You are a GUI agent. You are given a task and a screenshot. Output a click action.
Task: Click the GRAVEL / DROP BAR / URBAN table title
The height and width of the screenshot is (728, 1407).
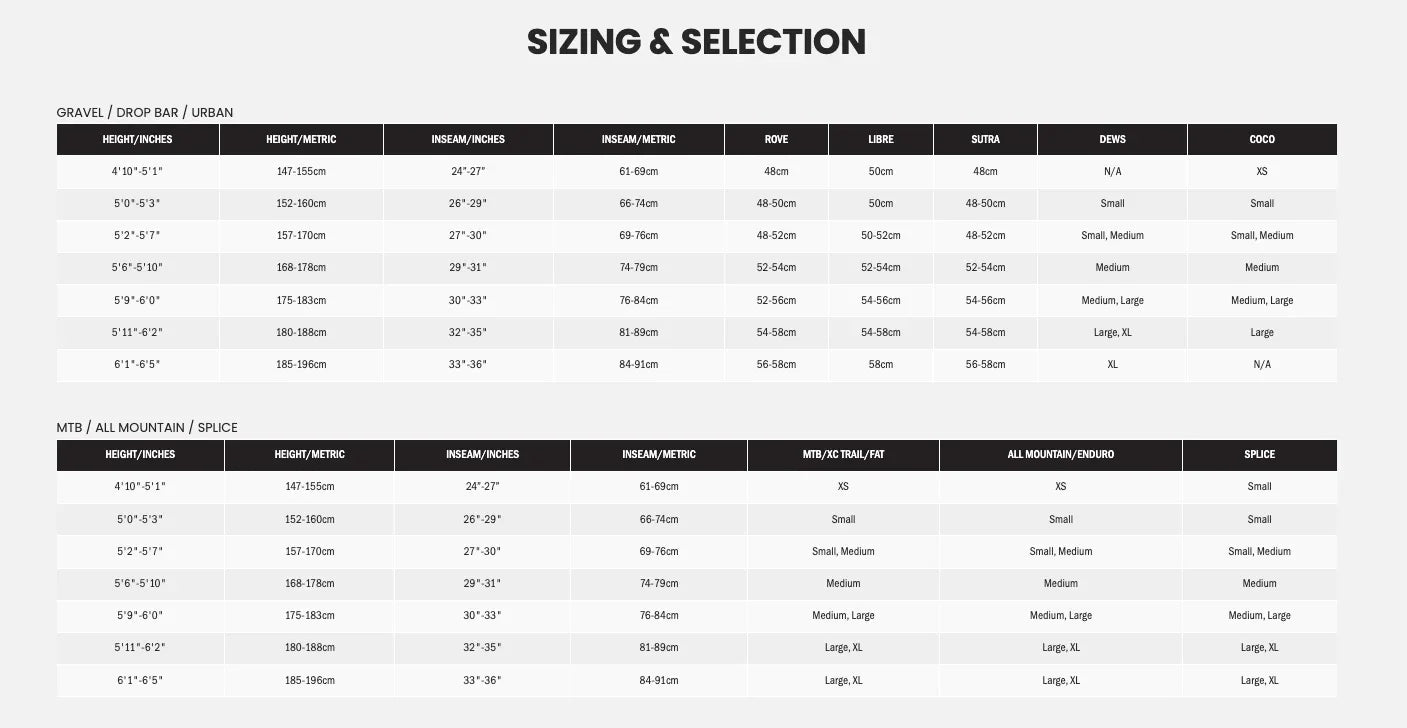(145, 113)
